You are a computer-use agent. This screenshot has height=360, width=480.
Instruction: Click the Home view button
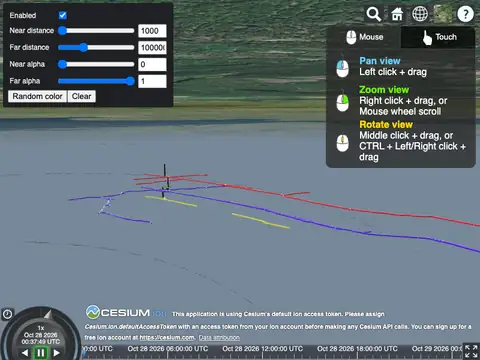click(397, 14)
